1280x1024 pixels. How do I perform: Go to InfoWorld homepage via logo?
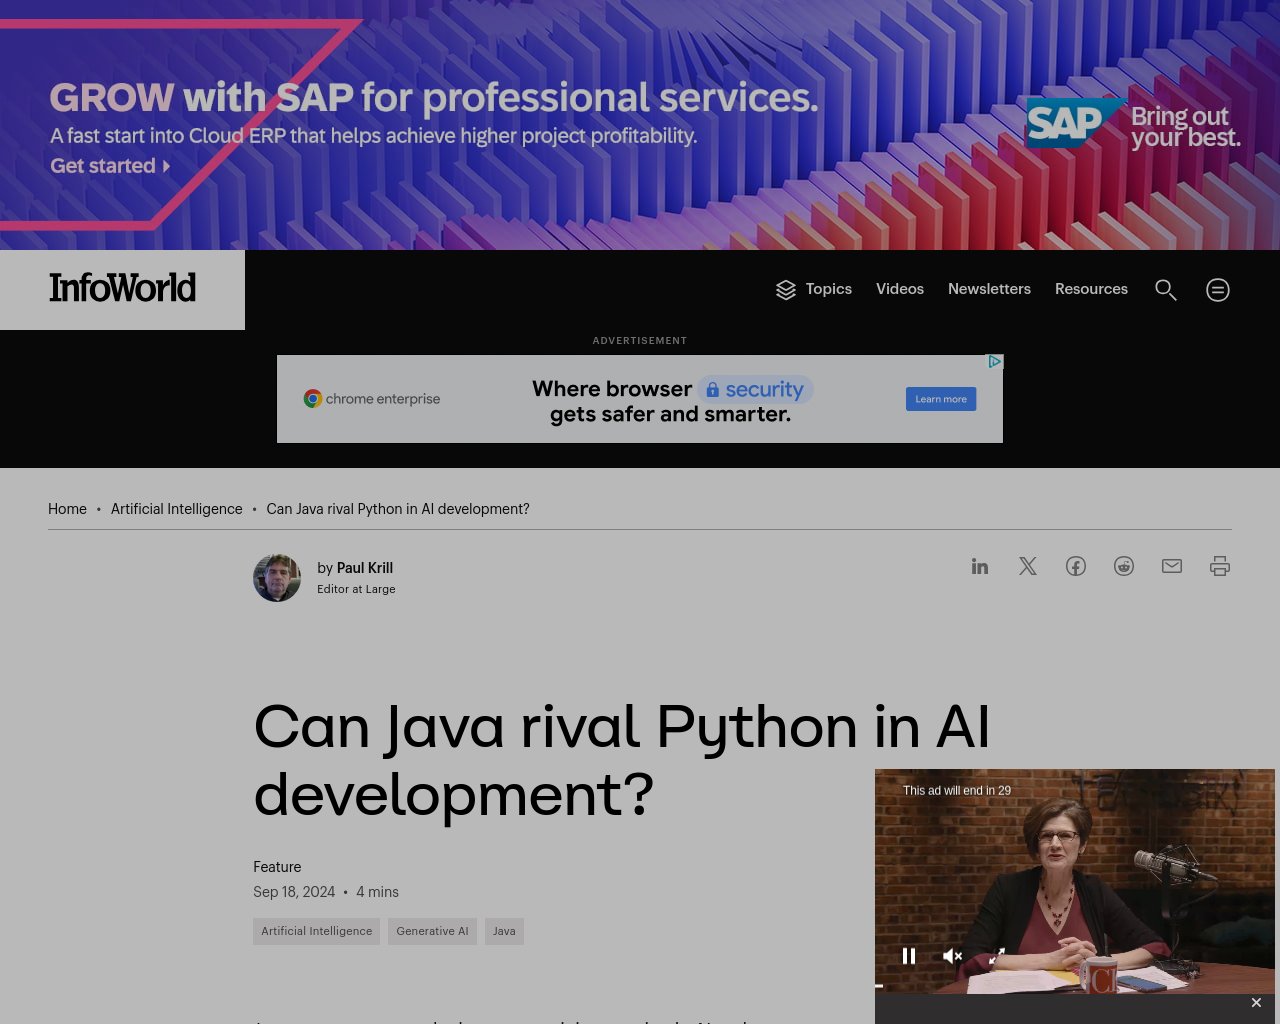pos(123,288)
